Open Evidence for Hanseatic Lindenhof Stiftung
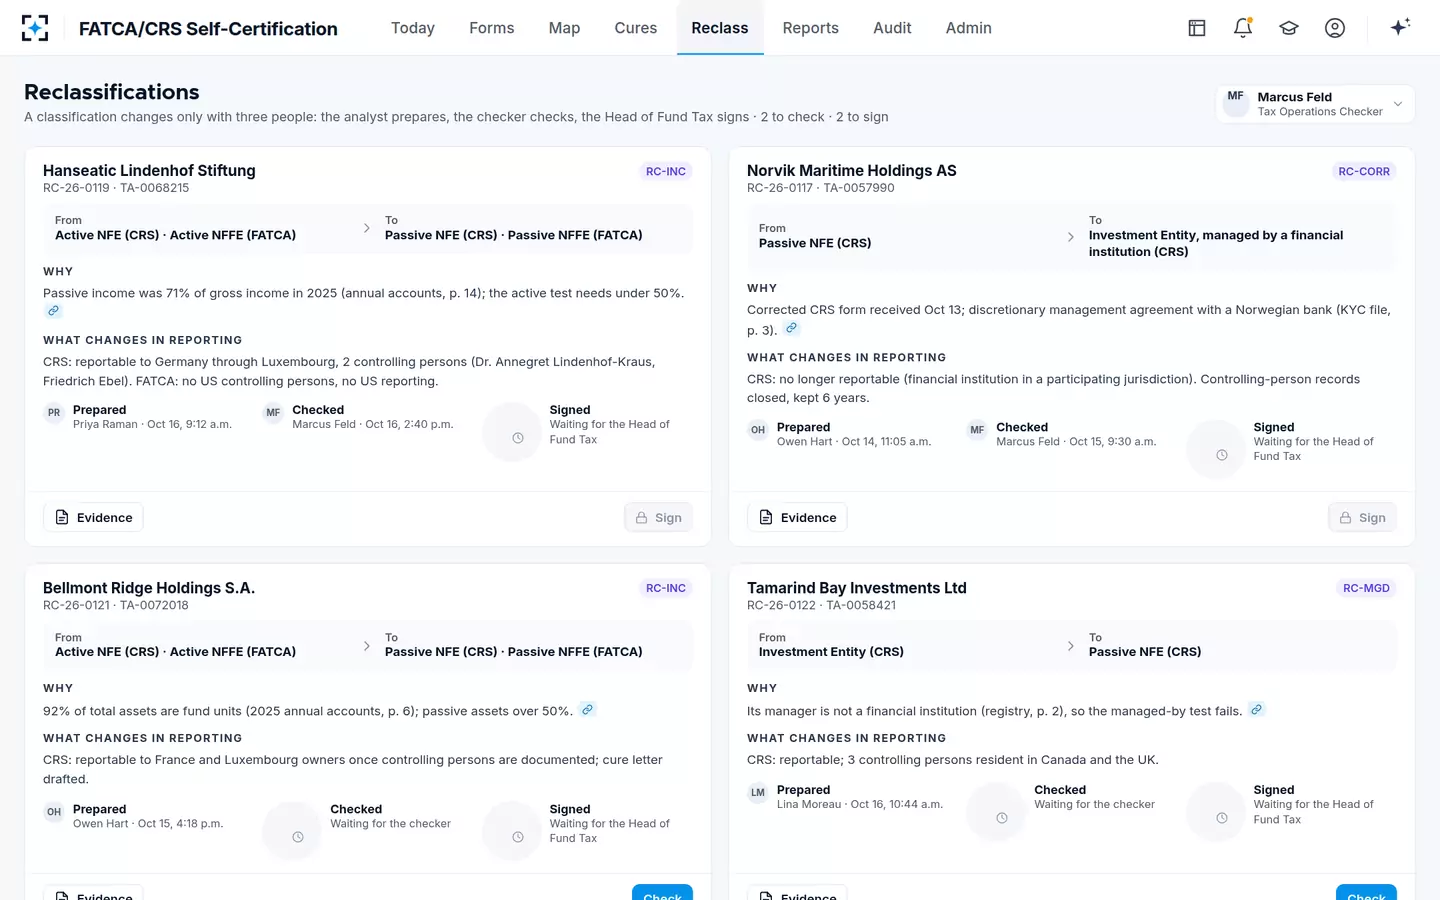This screenshot has height=900, width=1440. click(94, 517)
